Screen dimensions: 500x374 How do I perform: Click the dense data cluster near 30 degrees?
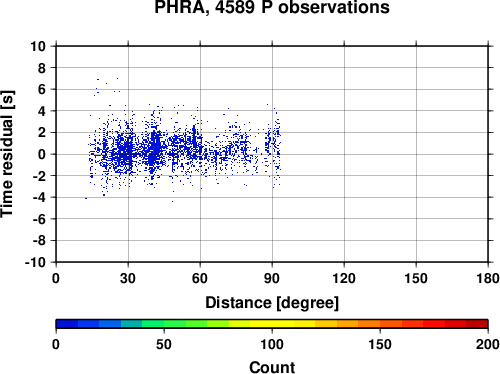point(127,153)
